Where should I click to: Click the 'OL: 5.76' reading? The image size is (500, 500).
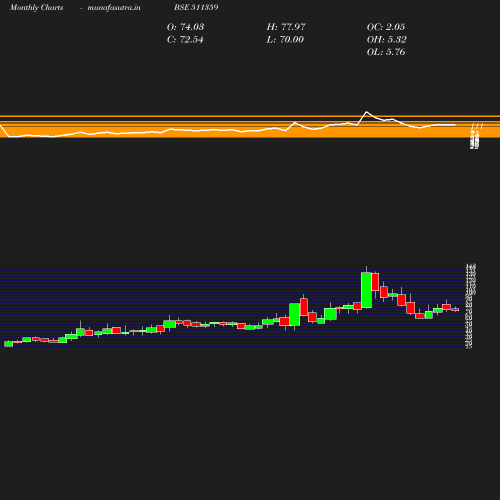tap(386, 52)
